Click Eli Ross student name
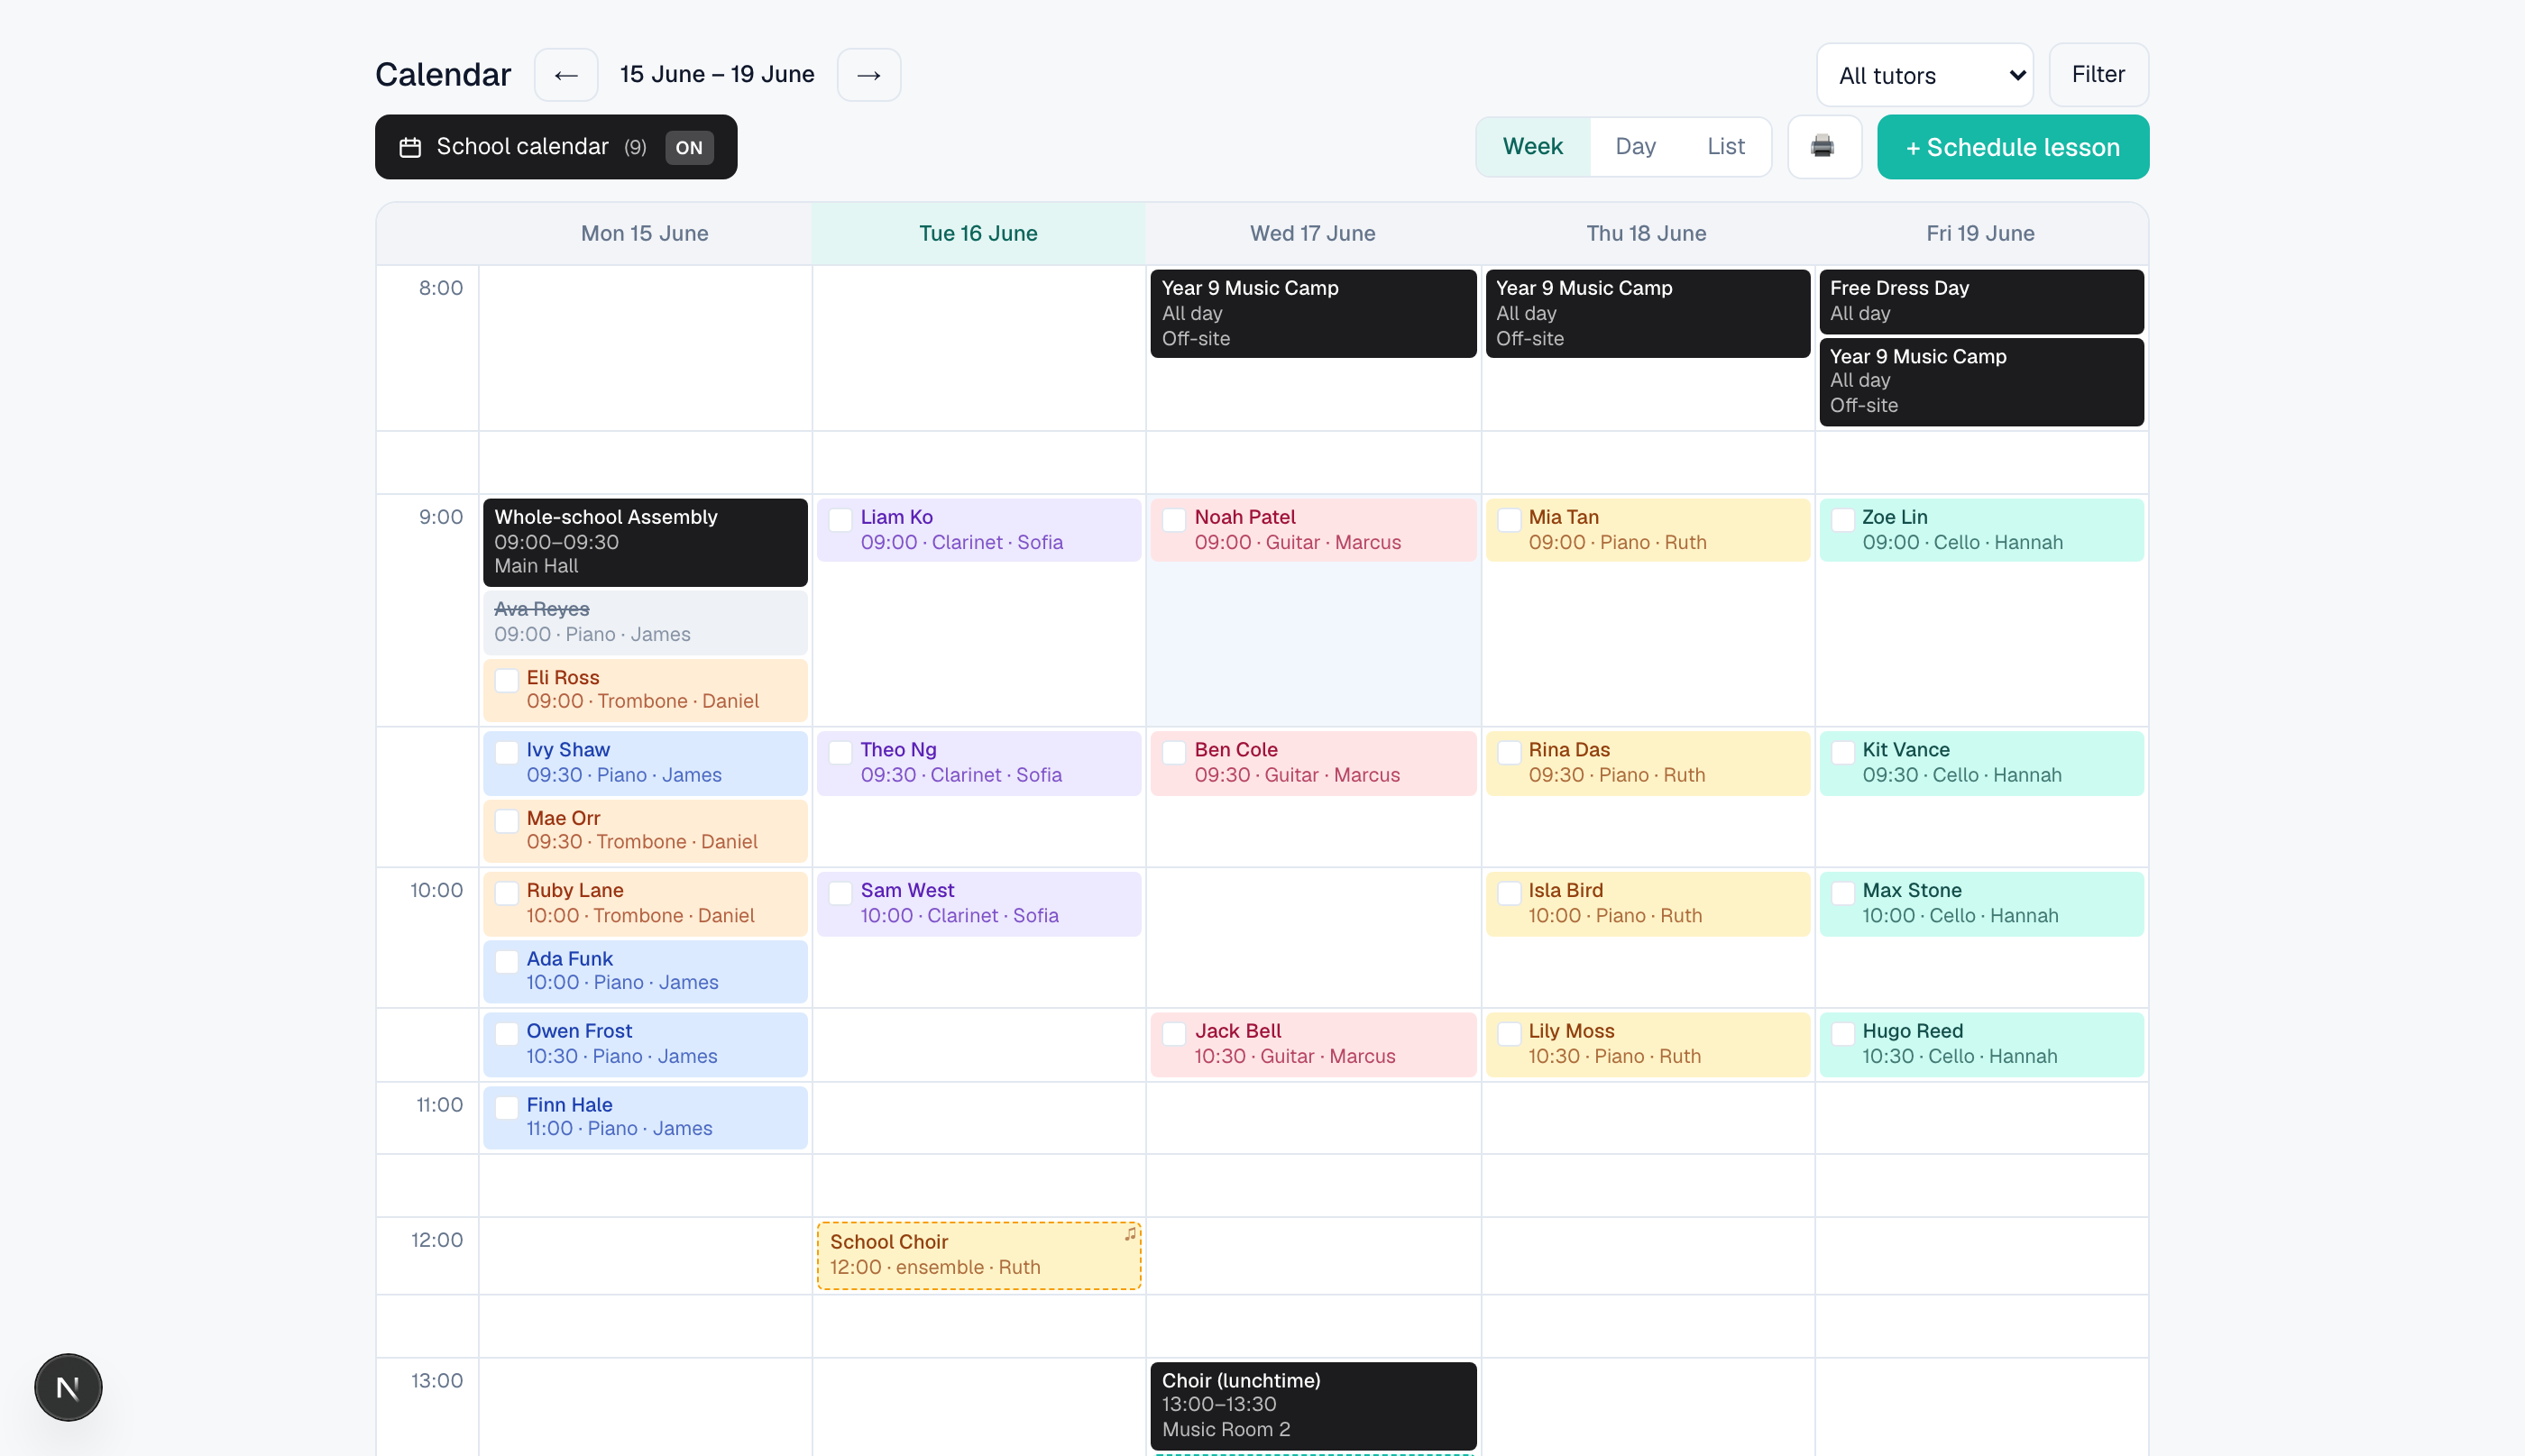 click(x=563, y=677)
